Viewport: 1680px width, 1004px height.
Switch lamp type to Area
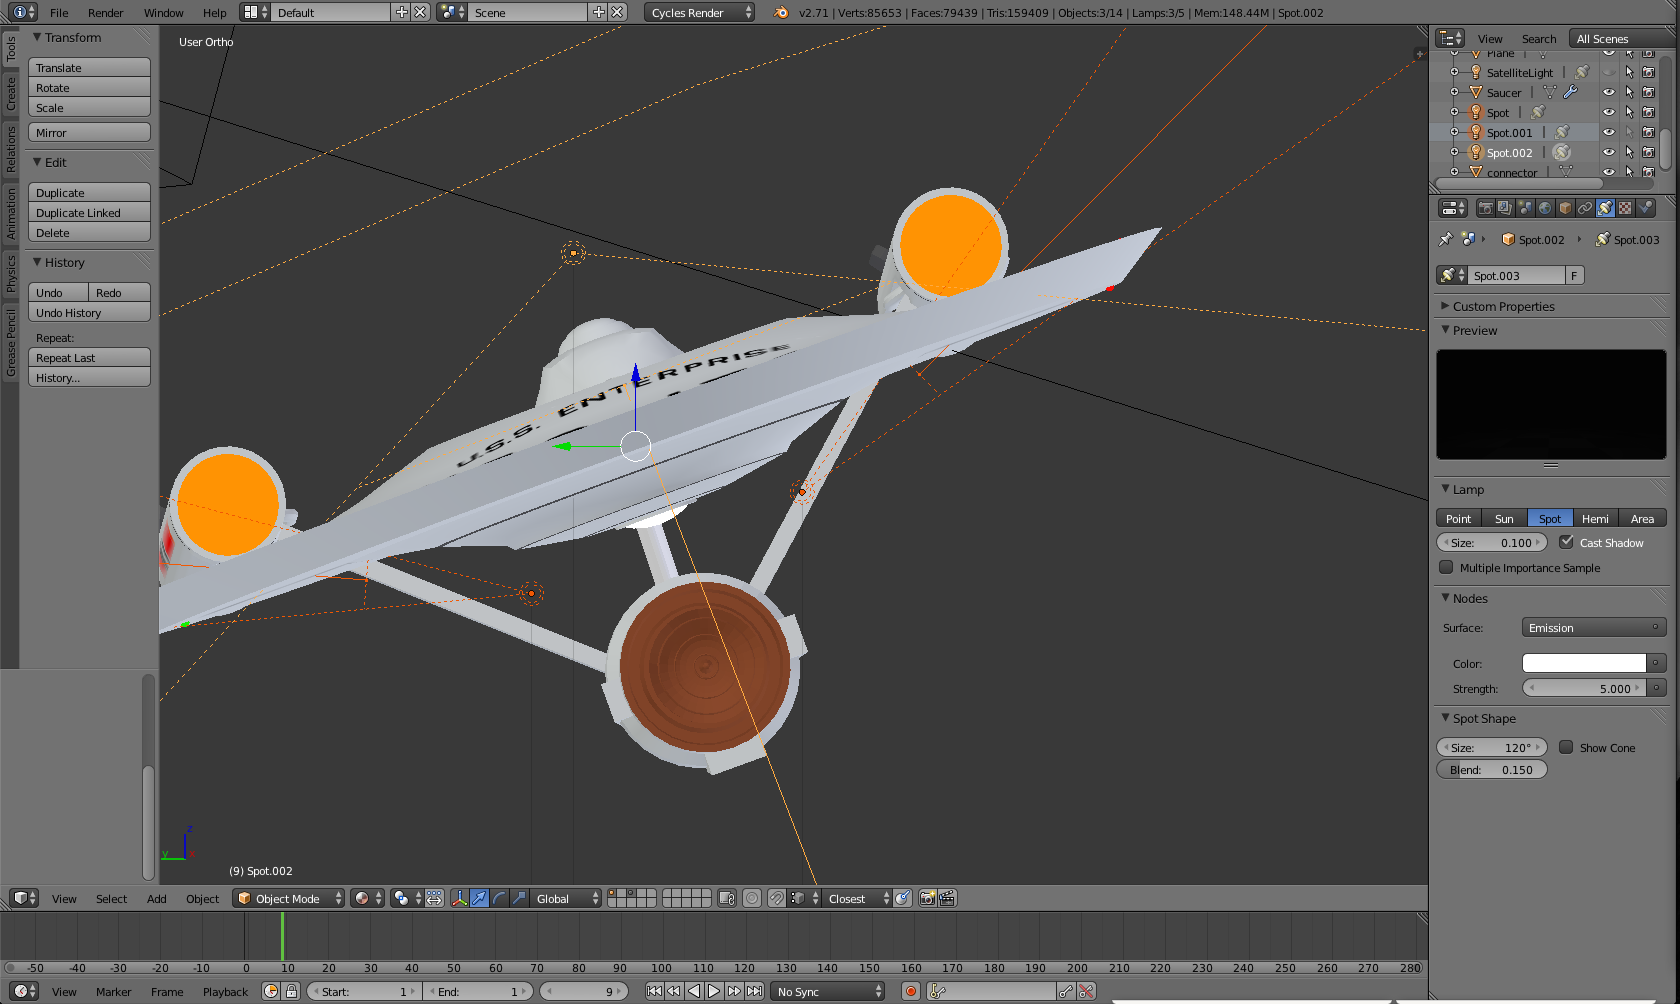coord(1642,518)
